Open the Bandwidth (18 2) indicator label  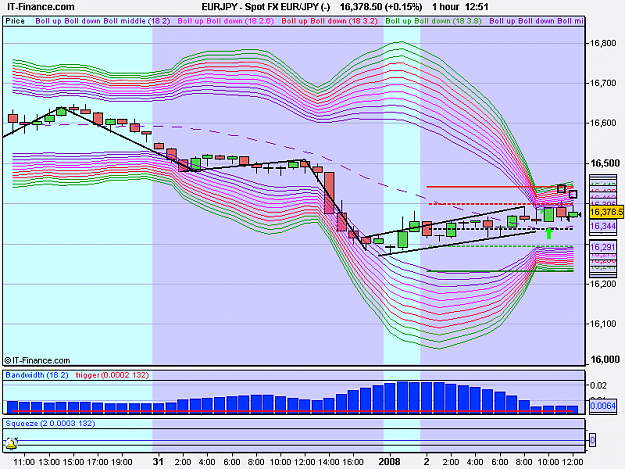tap(37, 375)
